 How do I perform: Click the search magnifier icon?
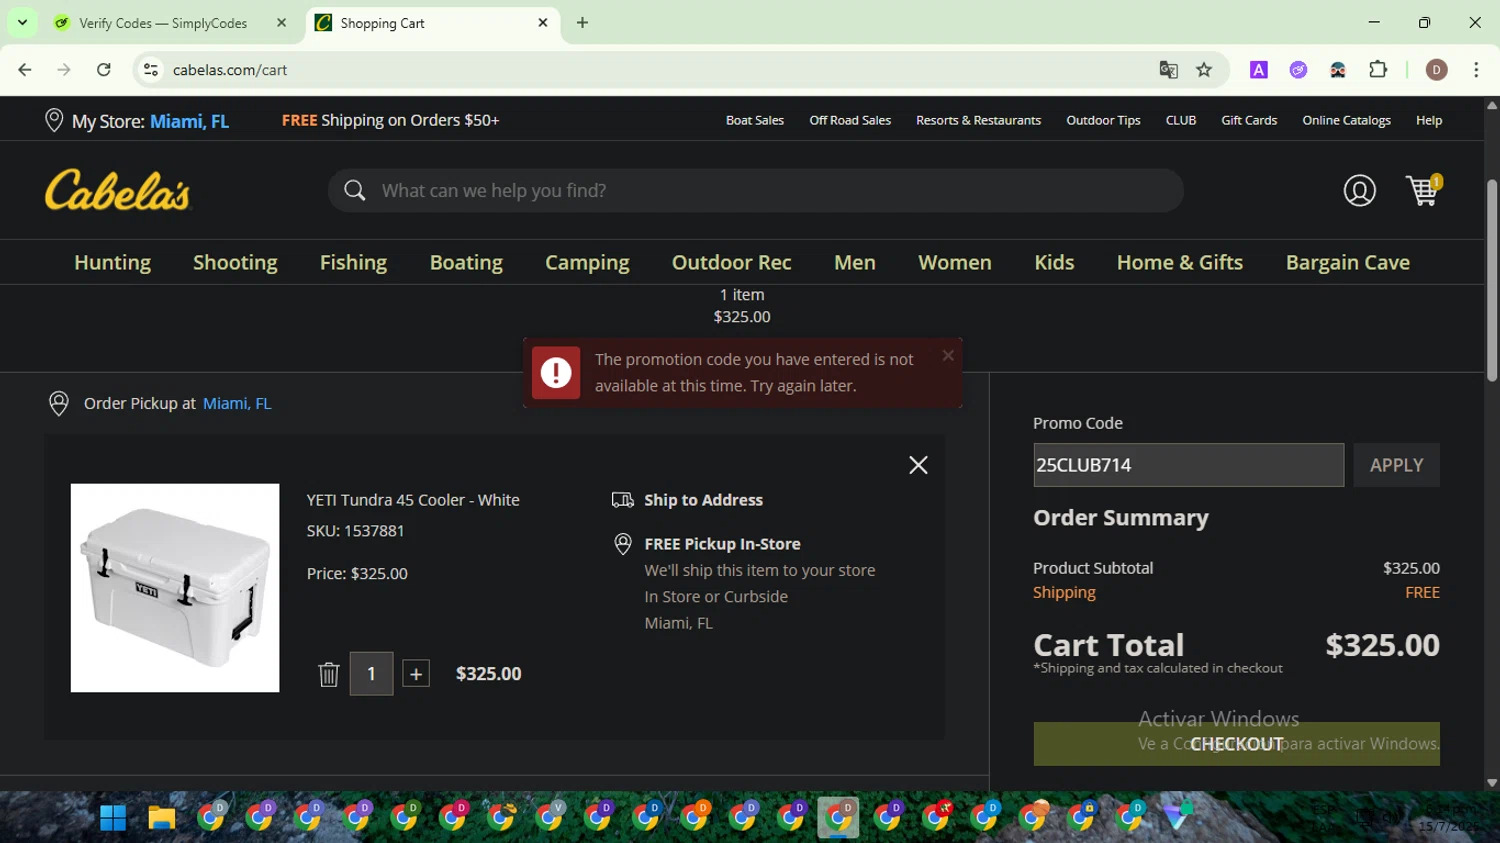coord(355,190)
